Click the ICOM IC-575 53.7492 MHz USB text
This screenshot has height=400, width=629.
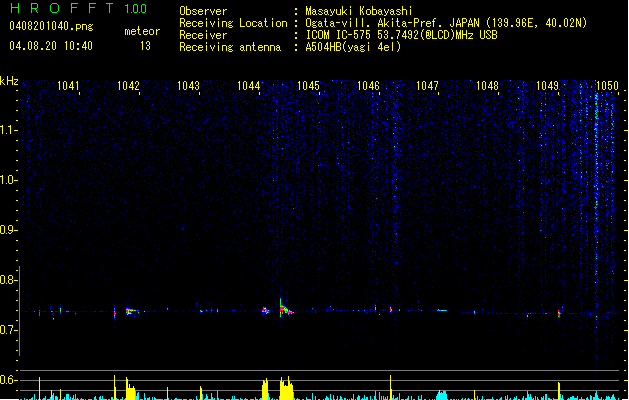(401, 35)
